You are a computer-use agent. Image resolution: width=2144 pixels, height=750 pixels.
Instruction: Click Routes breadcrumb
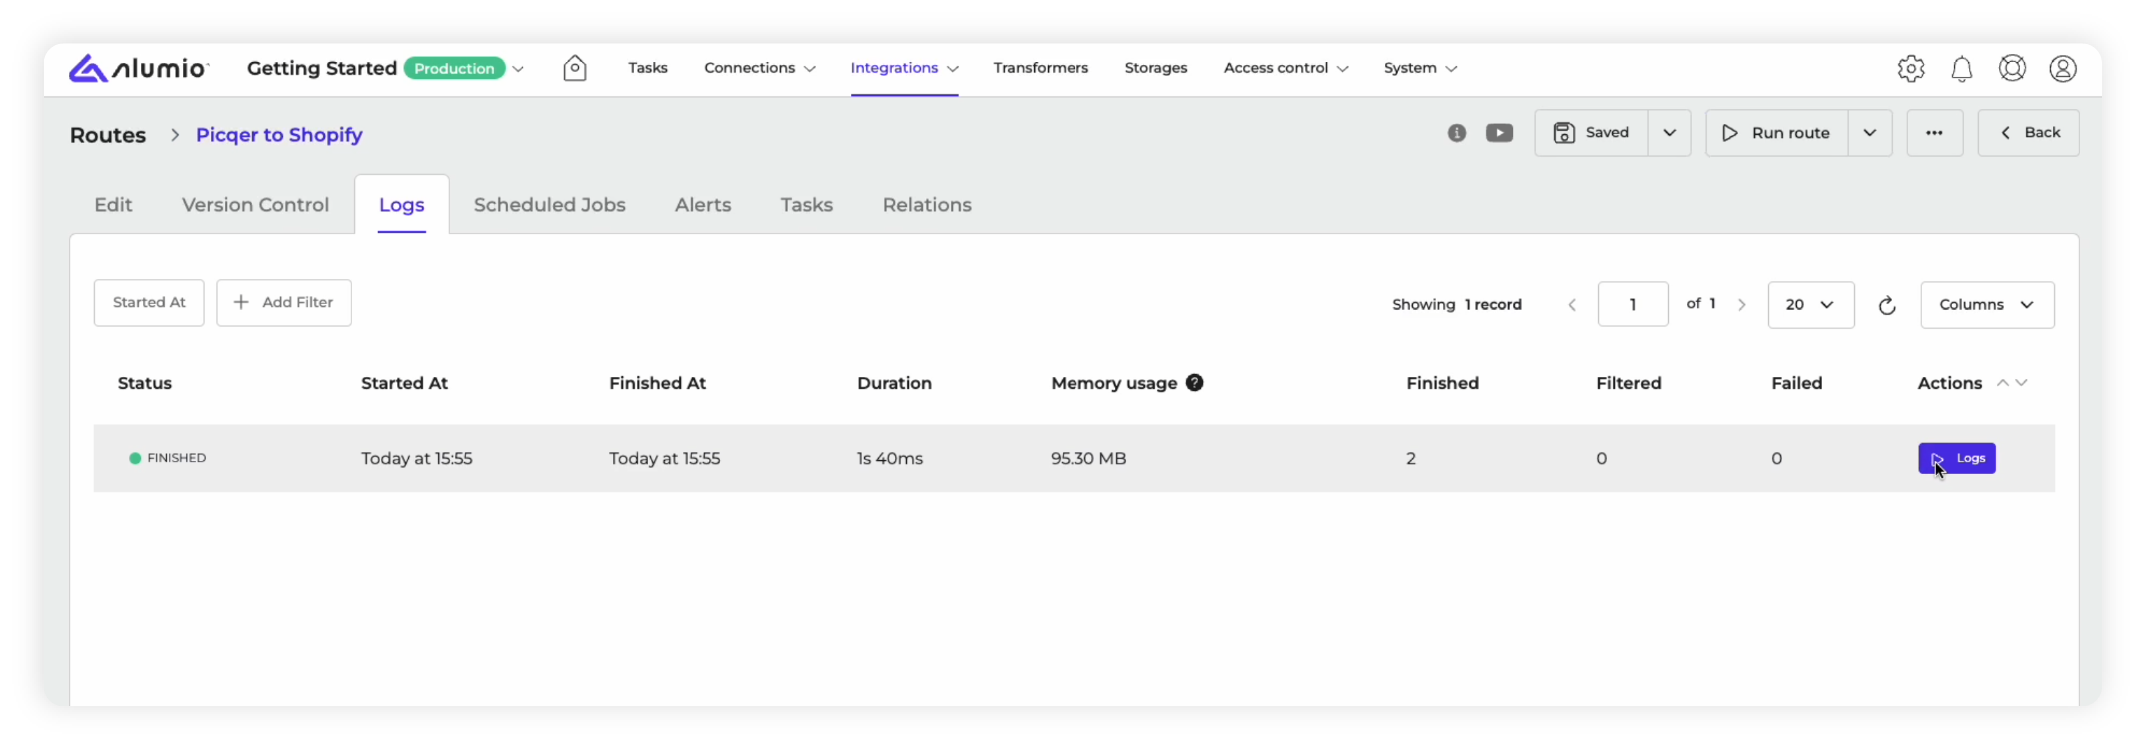click(108, 135)
